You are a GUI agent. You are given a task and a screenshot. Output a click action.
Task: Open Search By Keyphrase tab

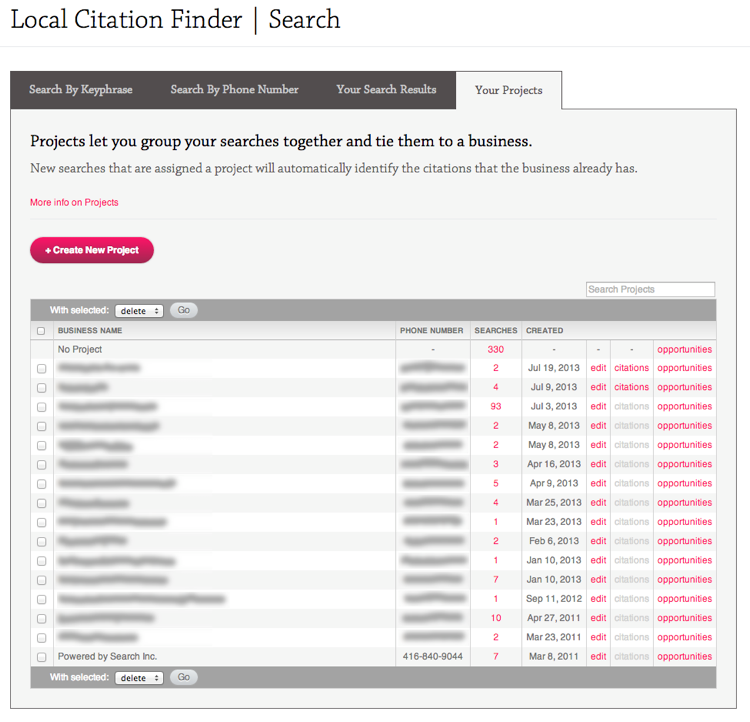pos(81,90)
